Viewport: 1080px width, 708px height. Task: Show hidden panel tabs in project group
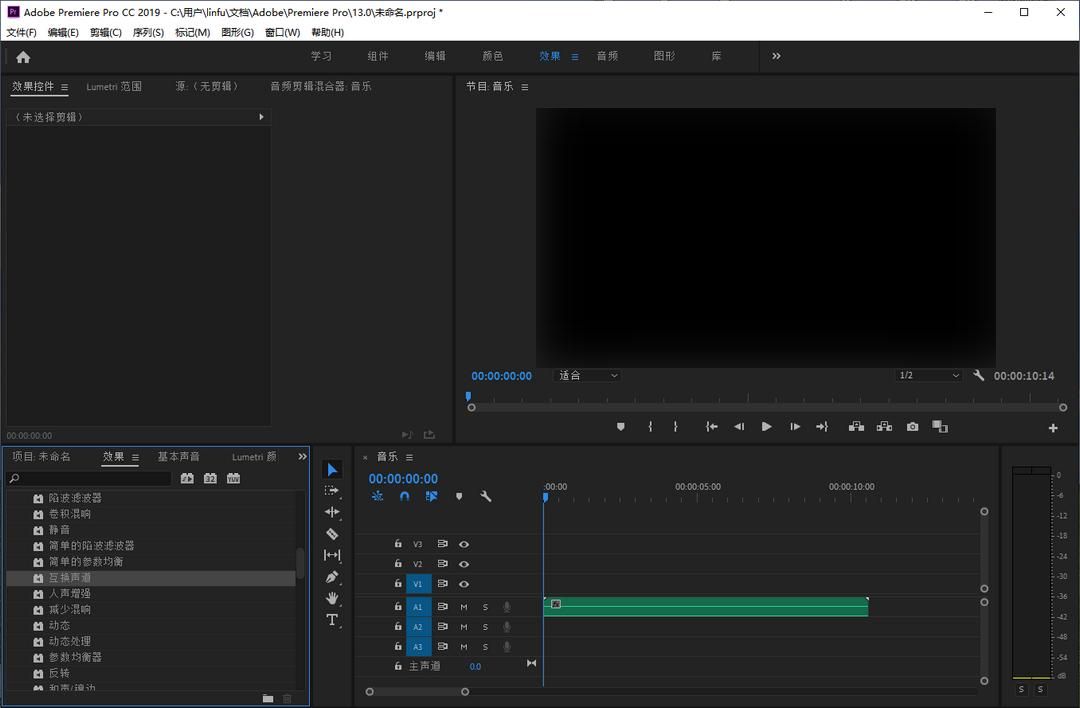coord(302,457)
